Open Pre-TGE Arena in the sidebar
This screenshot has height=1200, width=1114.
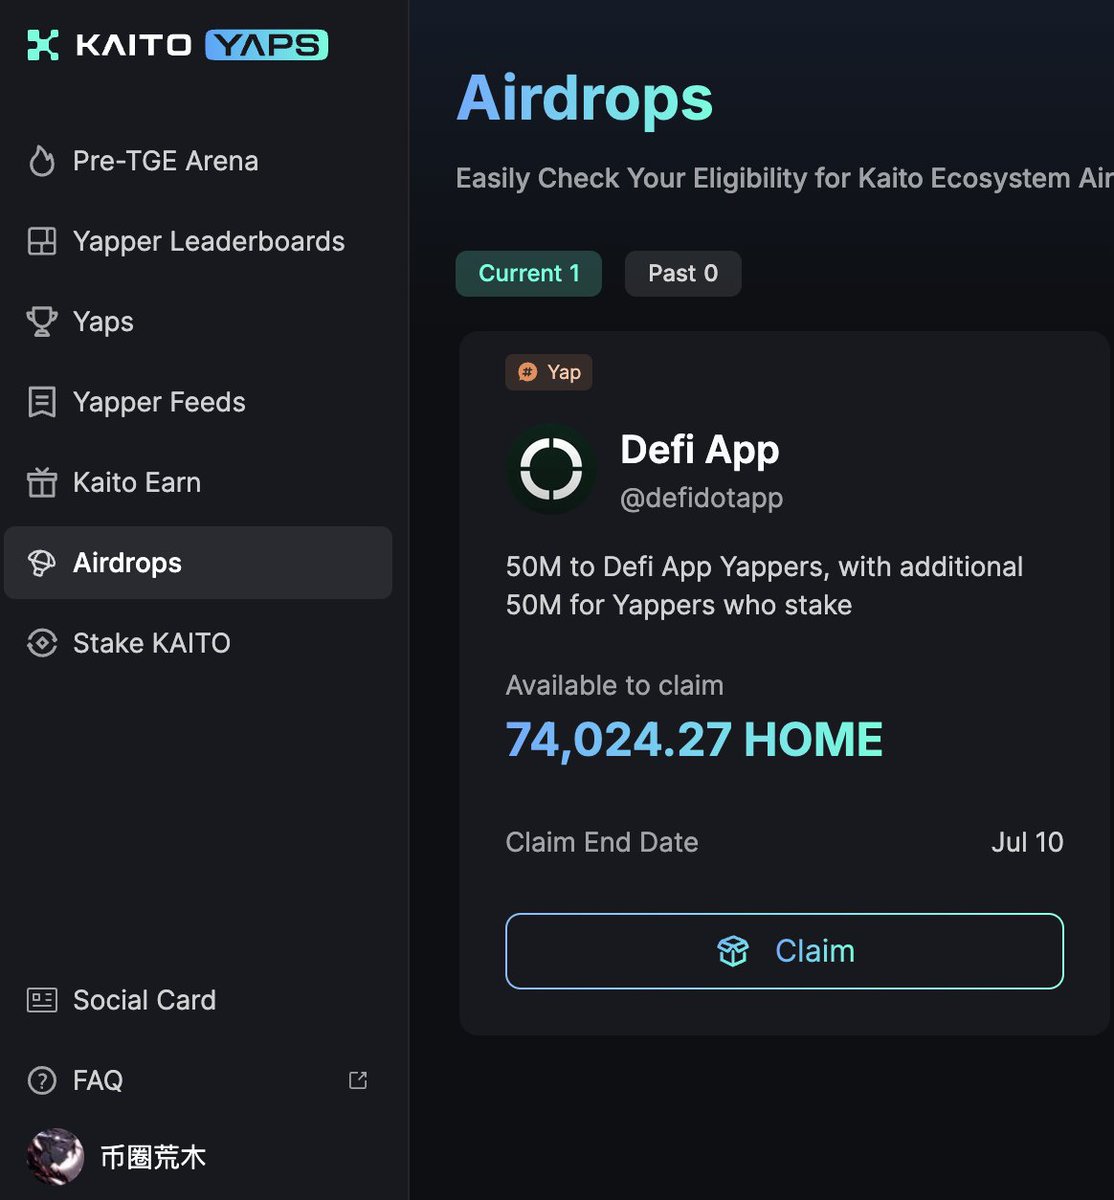click(198, 161)
